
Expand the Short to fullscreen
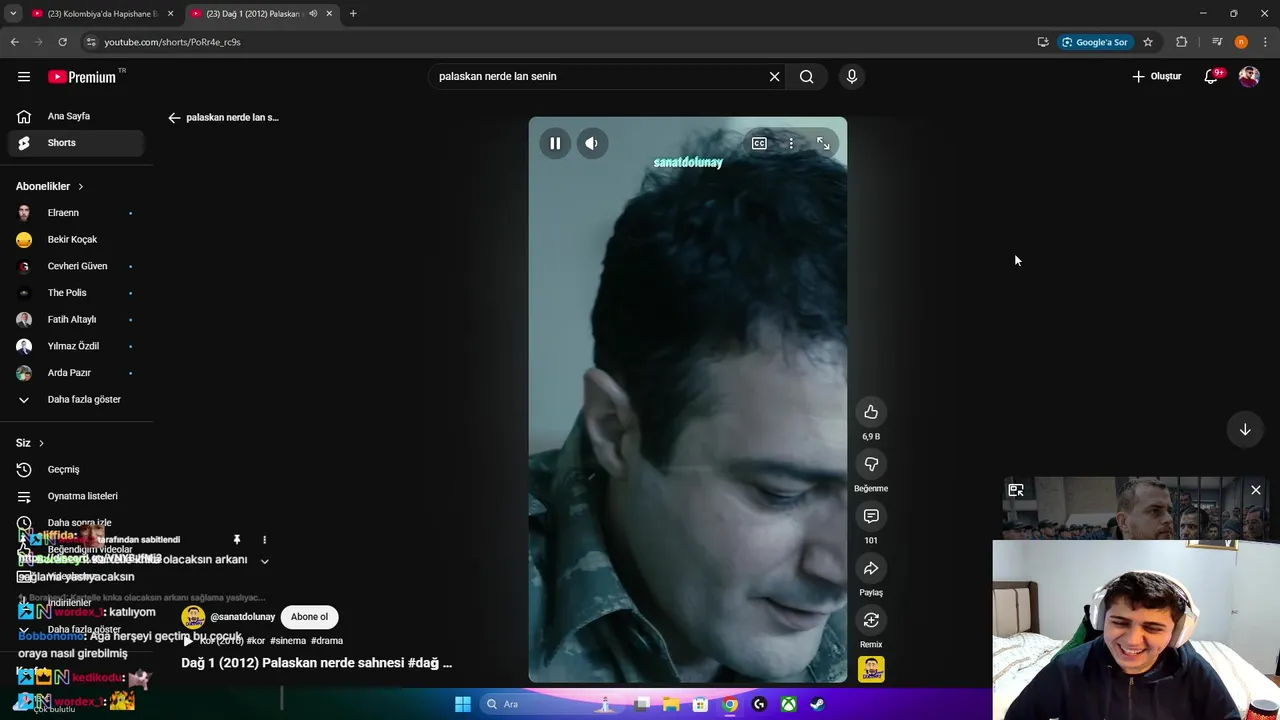(x=823, y=143)
